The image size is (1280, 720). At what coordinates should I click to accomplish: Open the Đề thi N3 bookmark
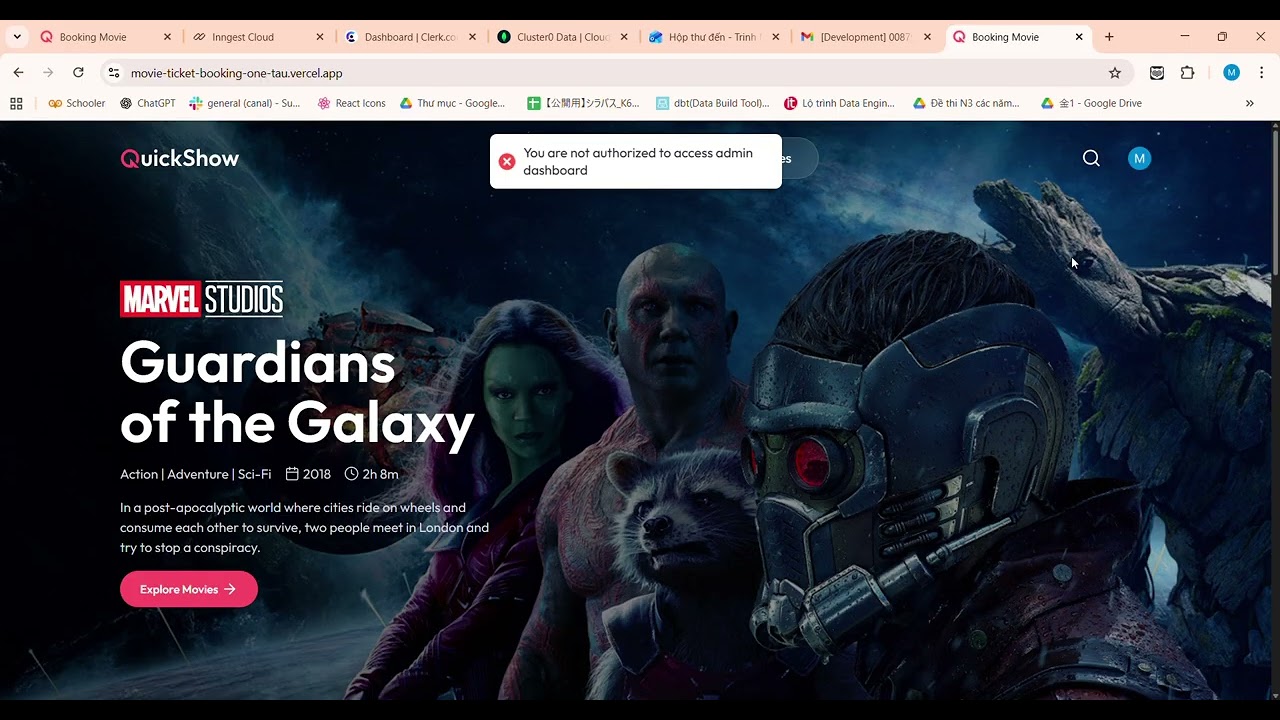[x=967, y=103]
